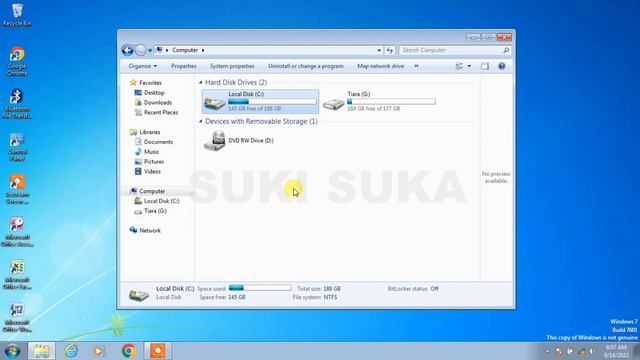This screenshot has height=360, width=640.
Task: Toggle the preview pane button
Action: pyautogui.click(x=484, y=66)
